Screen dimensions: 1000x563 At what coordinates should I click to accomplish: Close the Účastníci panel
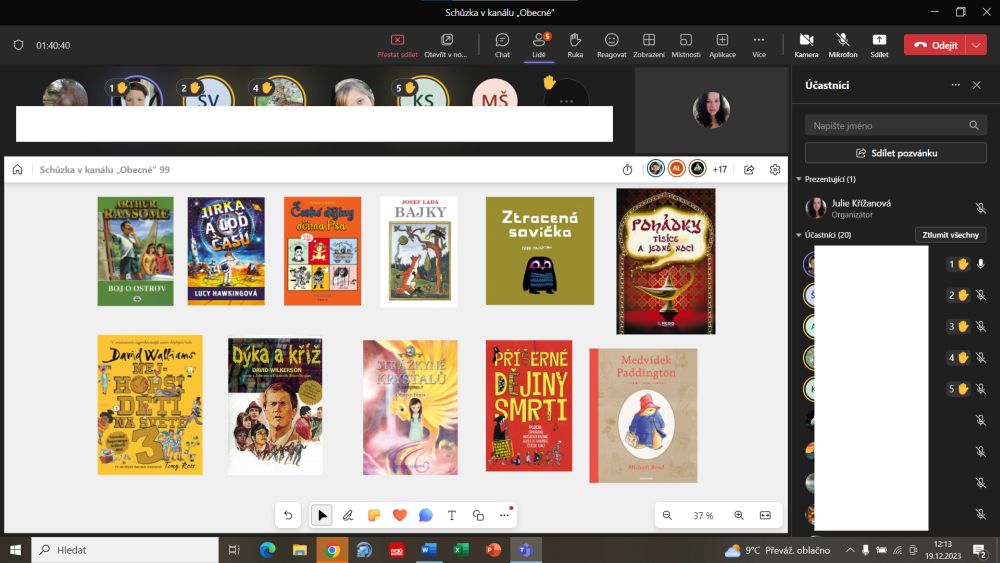point(976,85)
